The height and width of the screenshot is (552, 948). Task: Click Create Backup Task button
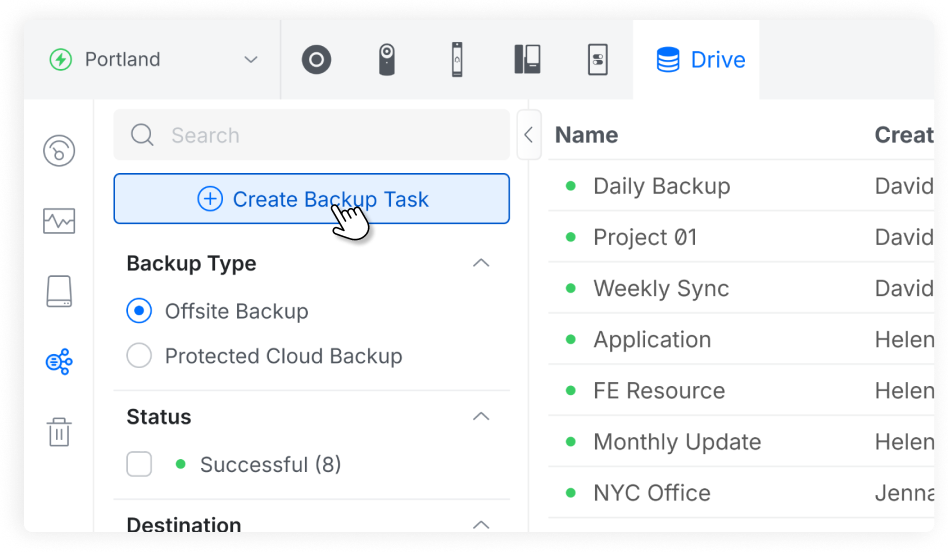pos(311,199)
